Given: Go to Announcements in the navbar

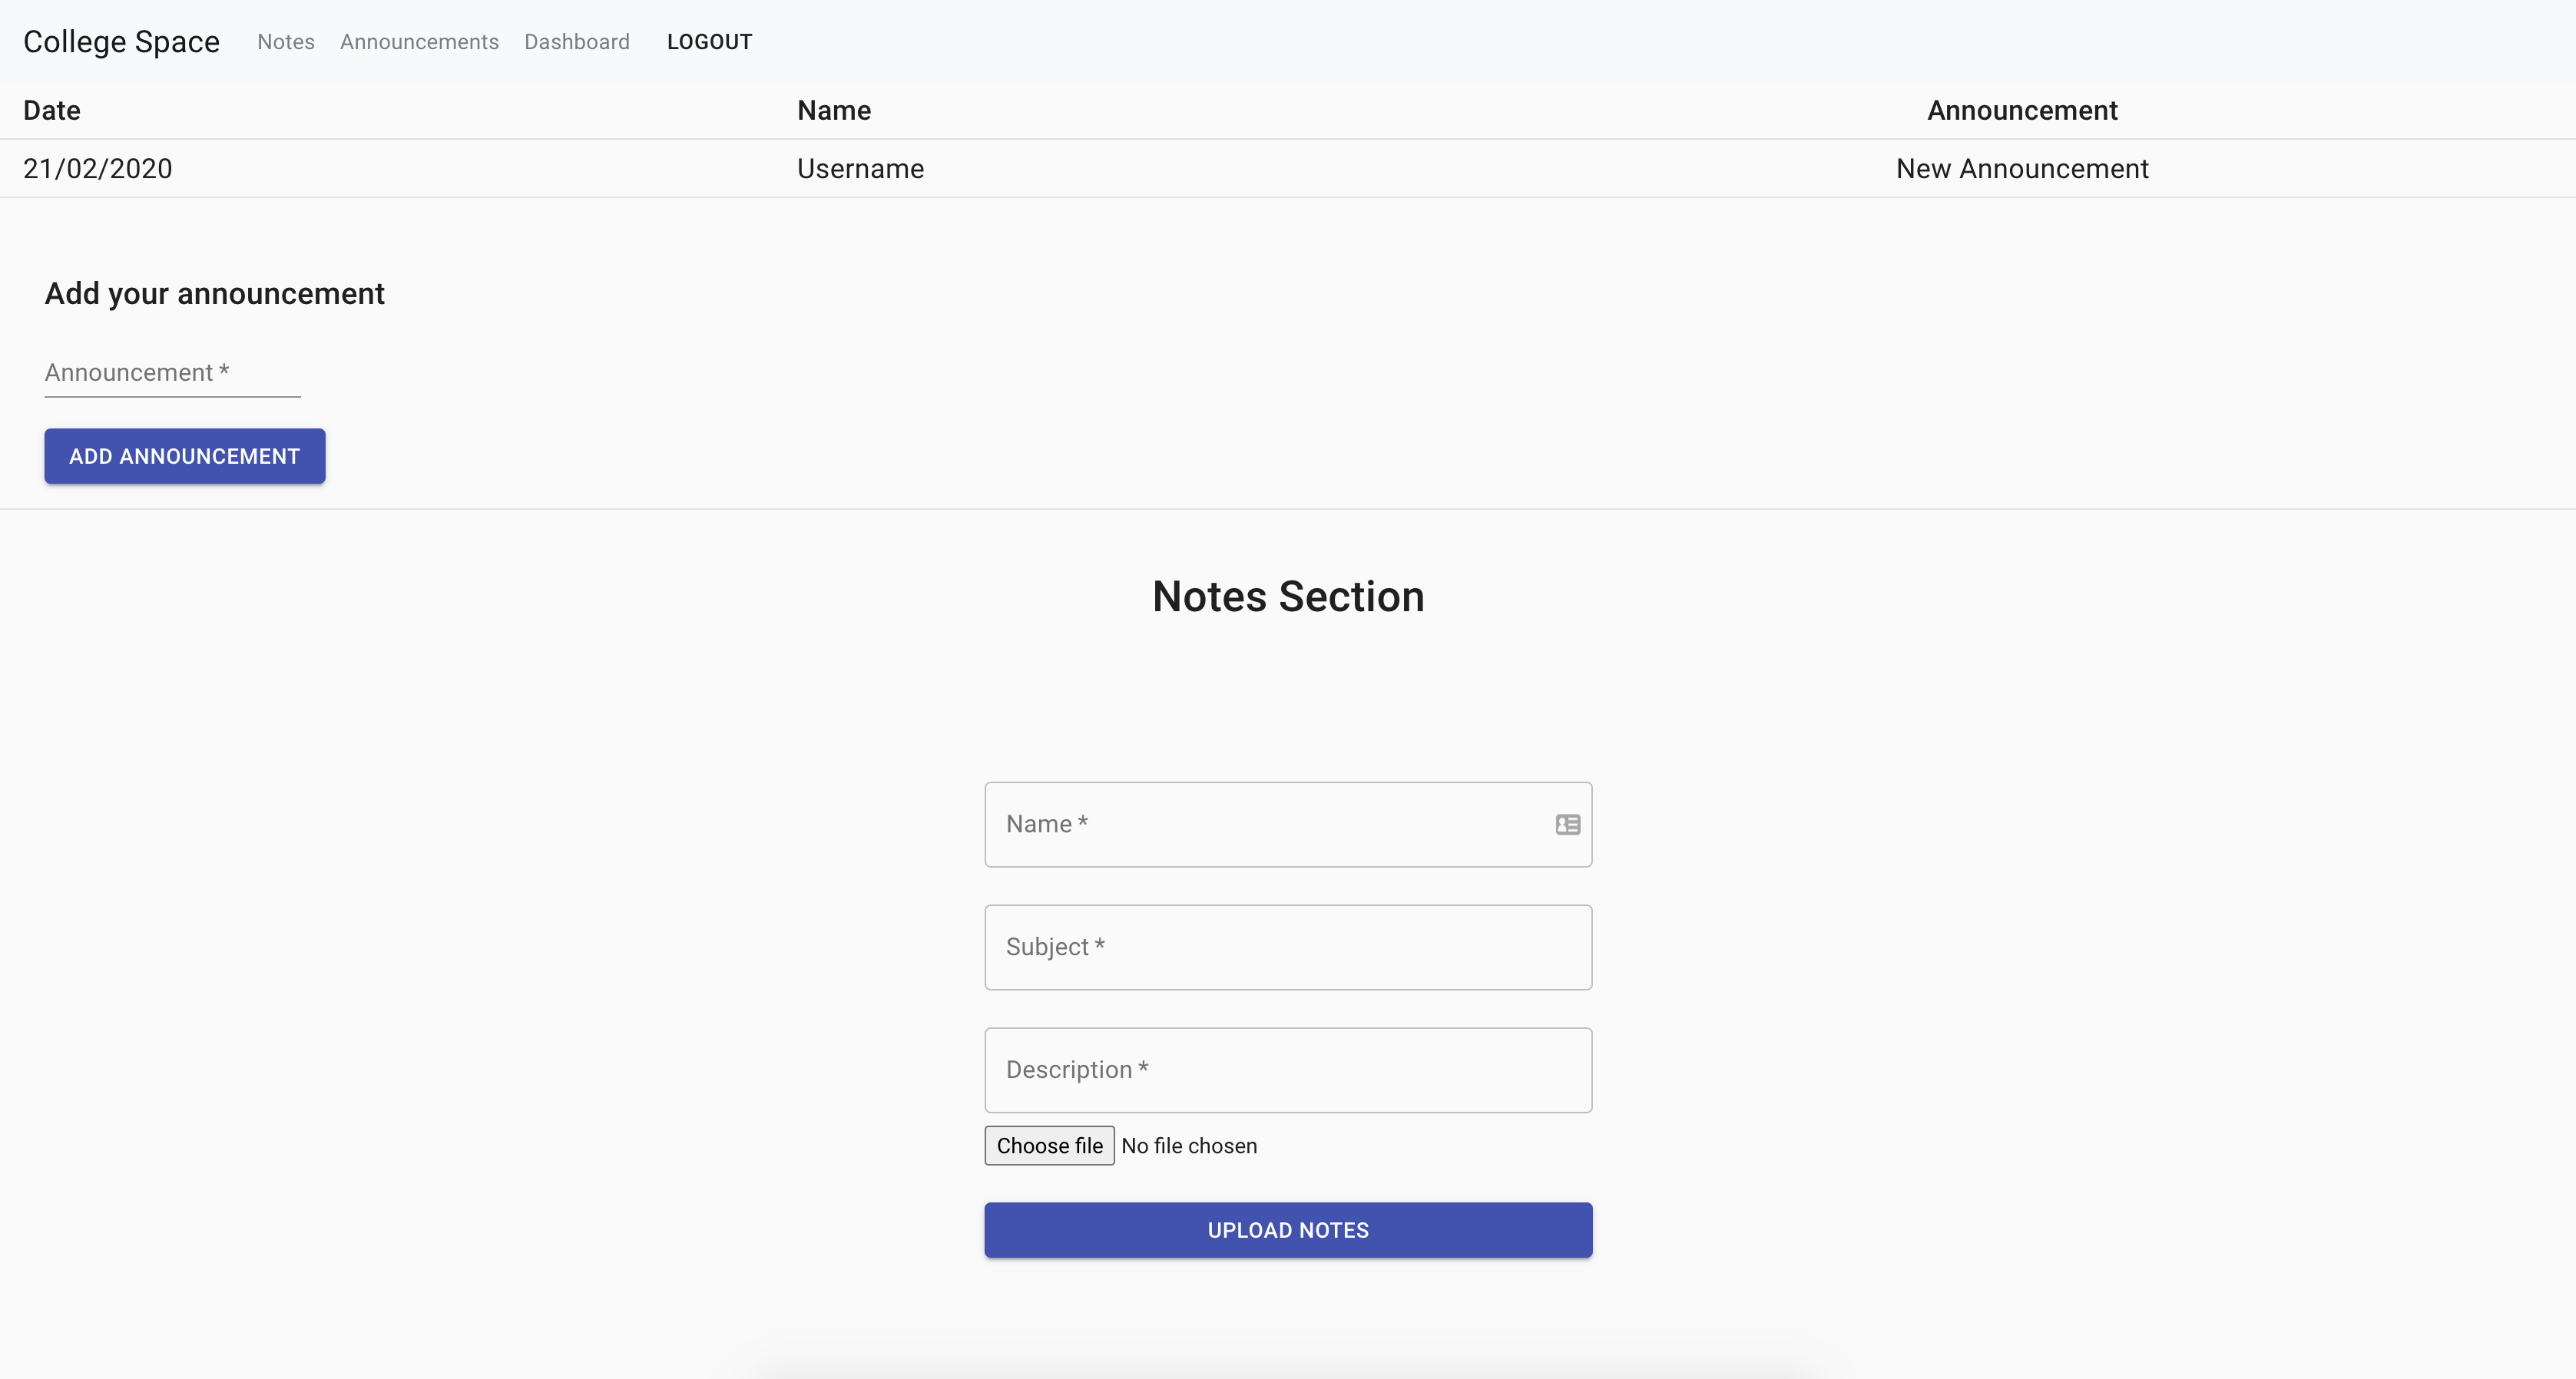Looking at the screenshot, I should (419, 42).
